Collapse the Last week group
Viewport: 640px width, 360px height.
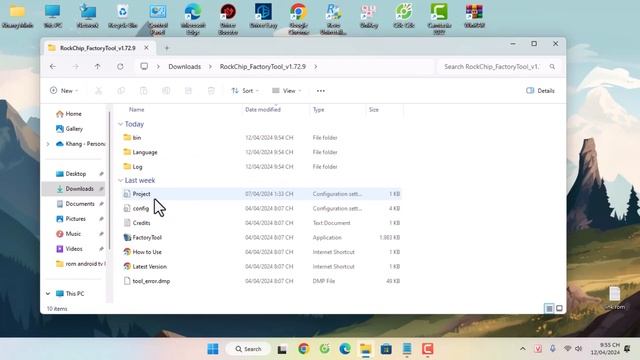pyautogui.click(x=120, y=180)
